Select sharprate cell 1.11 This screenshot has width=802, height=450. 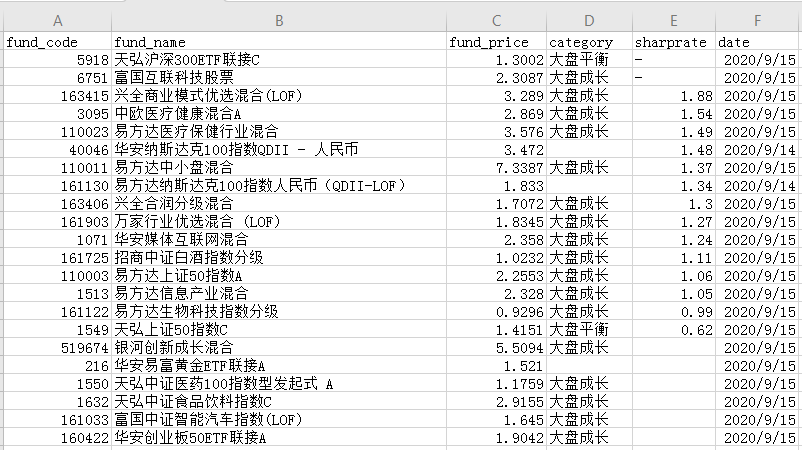pos(674,257)
